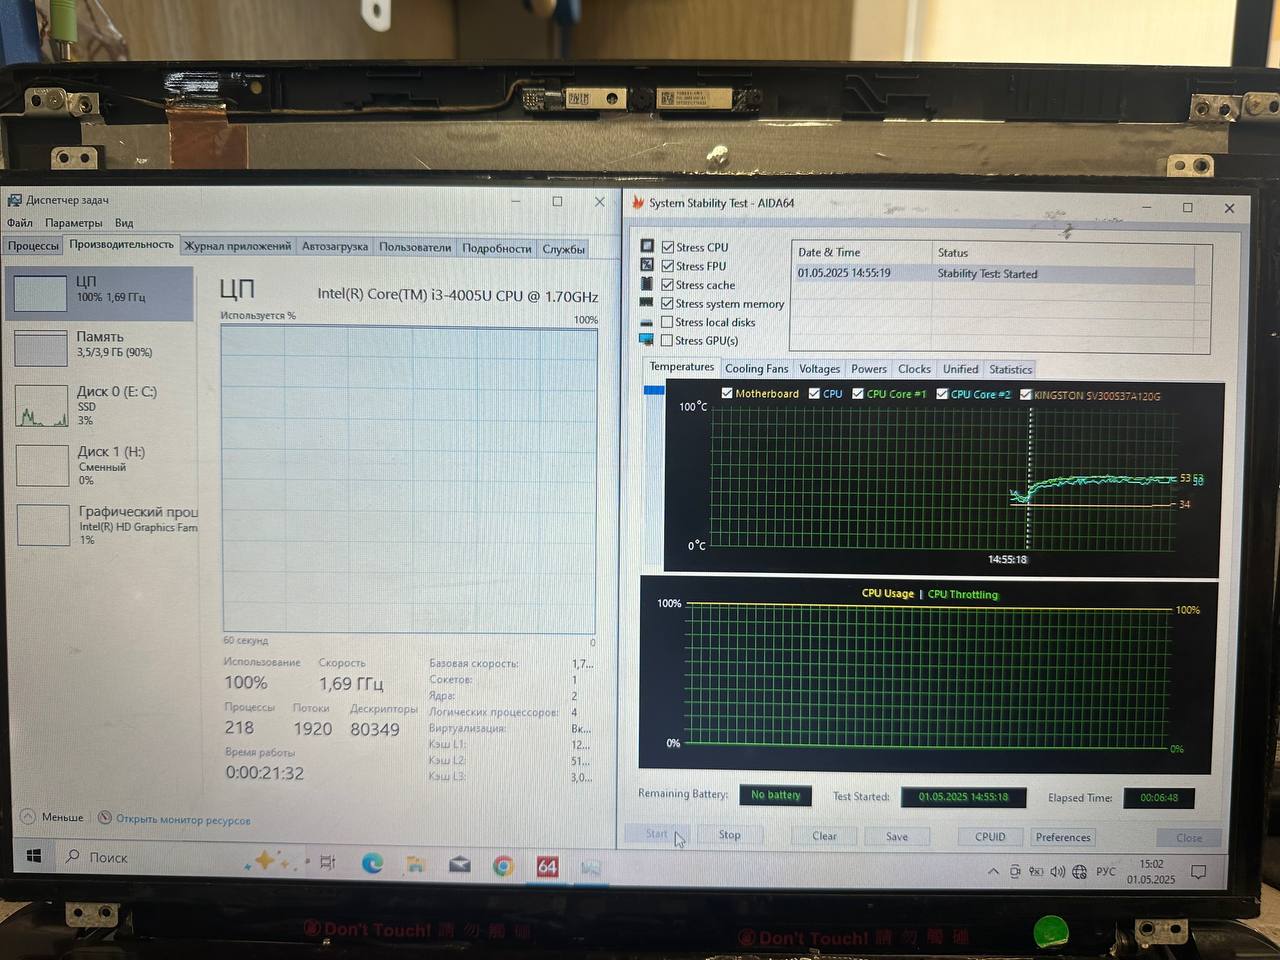Open the notification center icon
The width and height of the screenshot is (1280, 960).
click(1199, 872)
